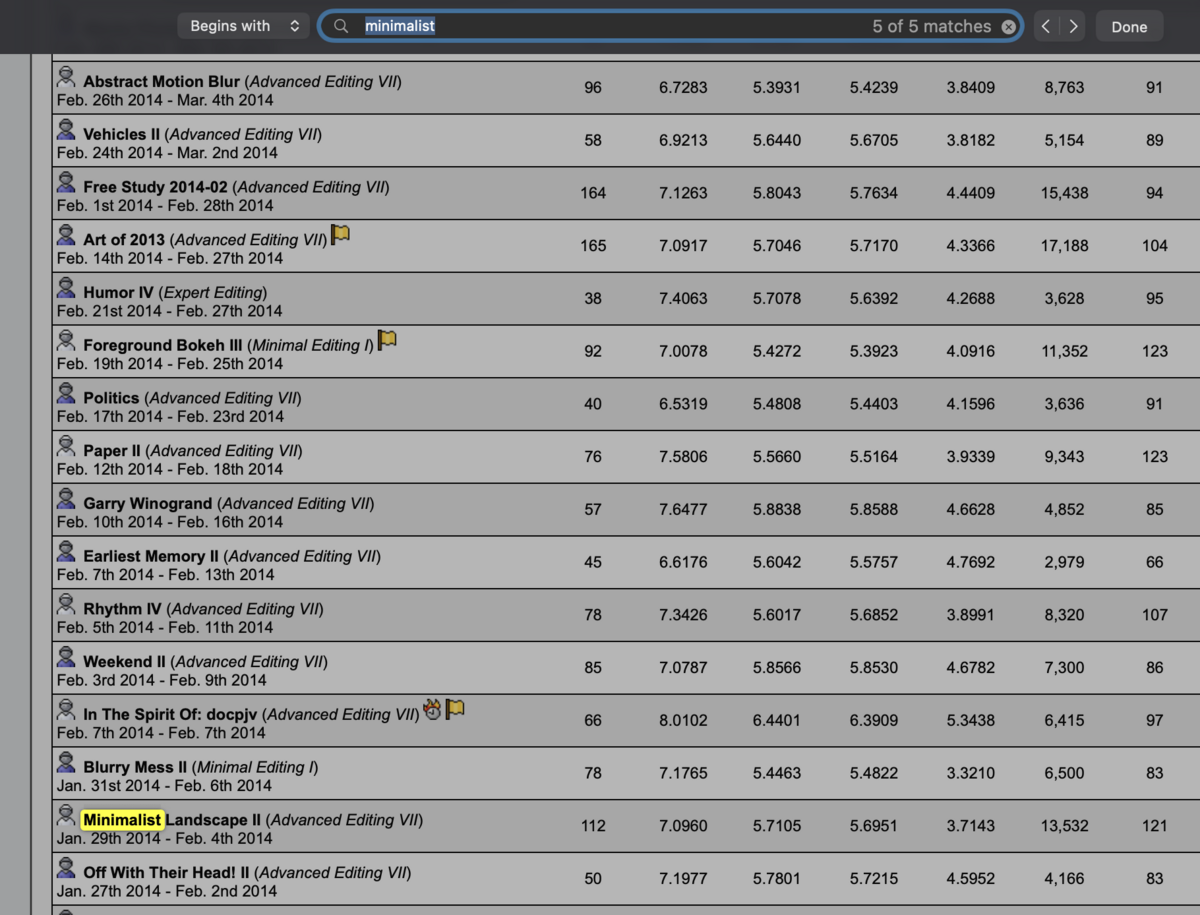1200x915 pixels.
Task: Click the 164 entries value for Free Study
Action: tap(593, 193)
